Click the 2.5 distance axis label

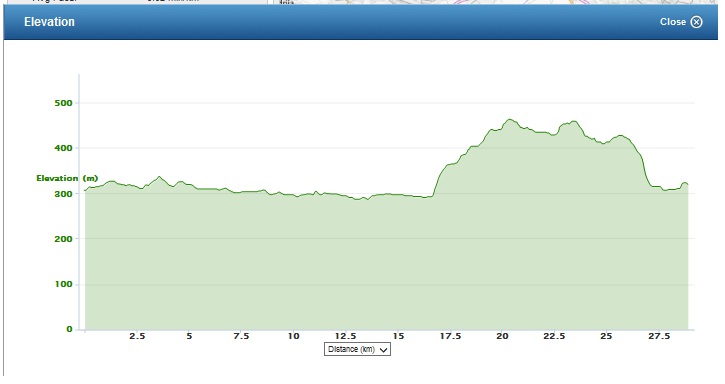[x=137, y=336]
